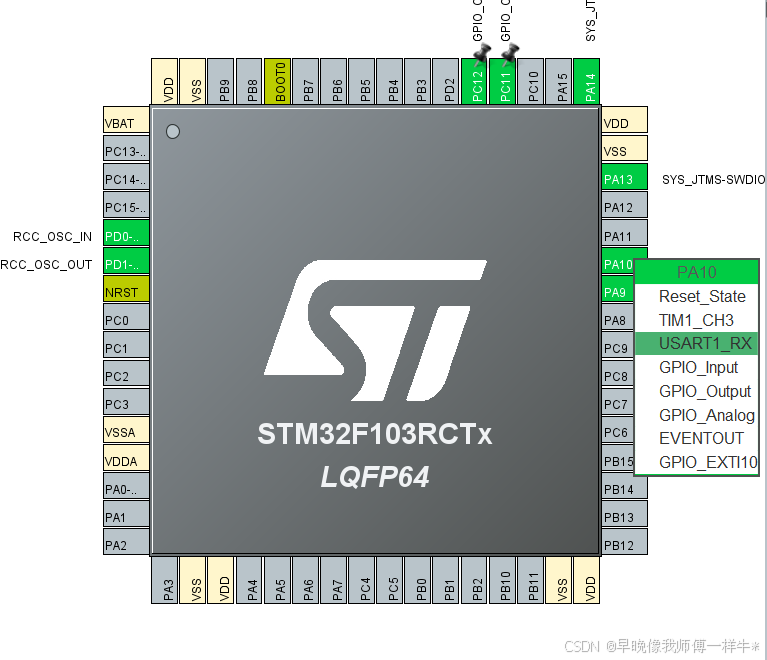This screenshot has height=660, width=767.
Task: Click the PC13 pin
Action: point(126,149)
